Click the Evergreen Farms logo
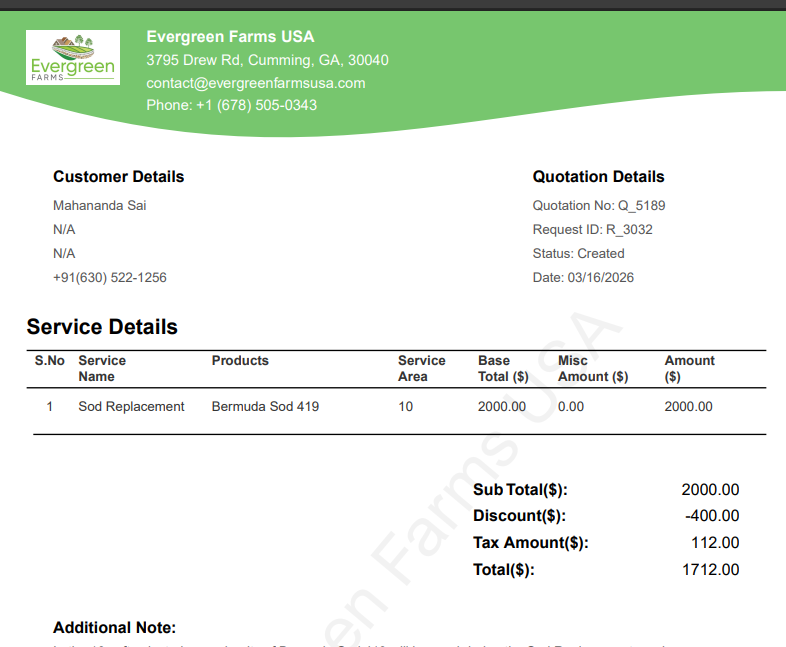This screenshot has width=786, height=647. (72, 57)
